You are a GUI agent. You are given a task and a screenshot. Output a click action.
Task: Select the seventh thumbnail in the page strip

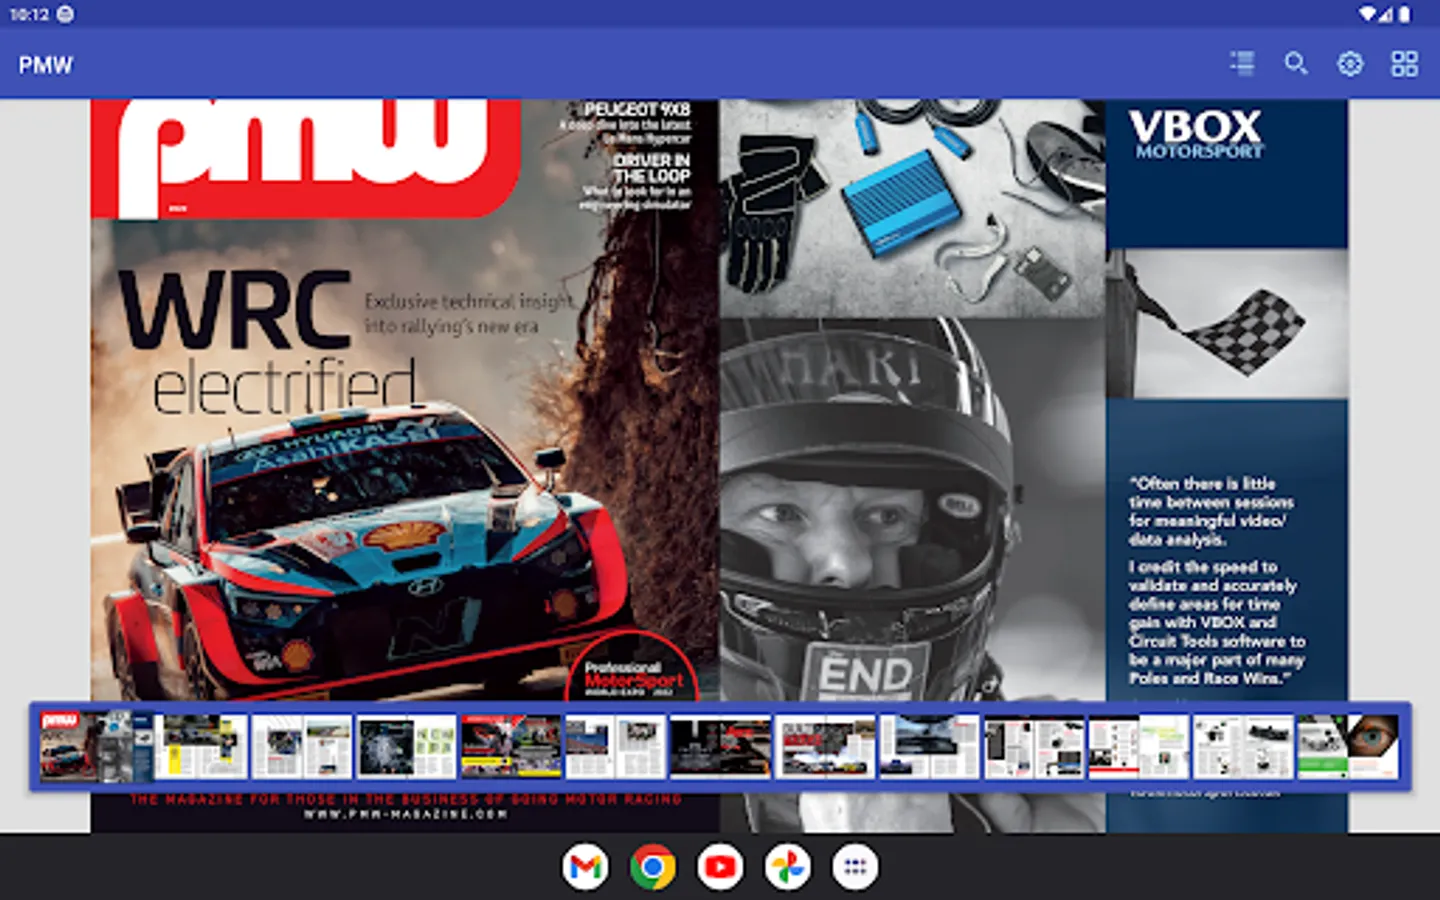pos(720,746)
